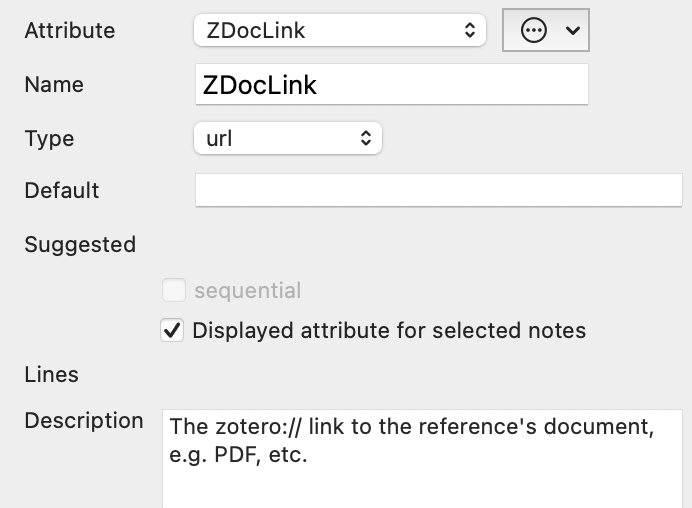Click the Name field containing ZDocLink

(391, 85)
